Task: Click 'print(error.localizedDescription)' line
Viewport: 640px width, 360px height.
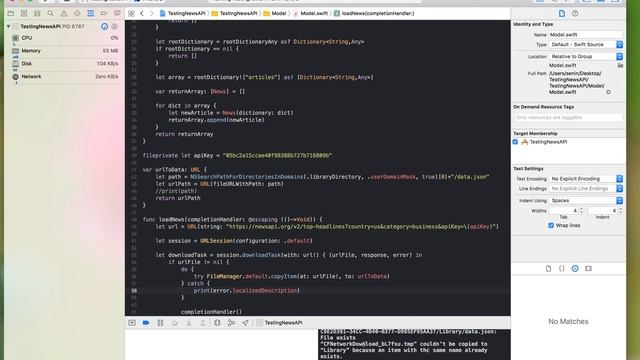Action: tap(247, 291)
